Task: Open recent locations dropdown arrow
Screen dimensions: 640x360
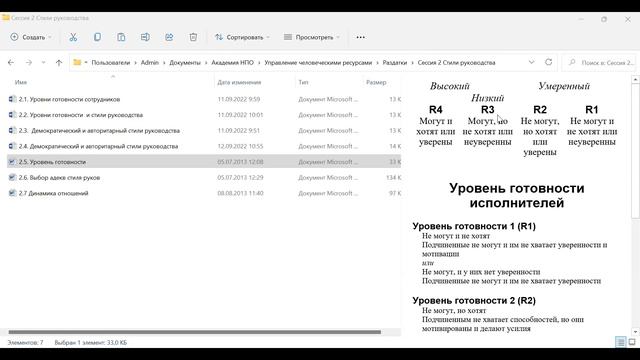Action: coord(43,62)
